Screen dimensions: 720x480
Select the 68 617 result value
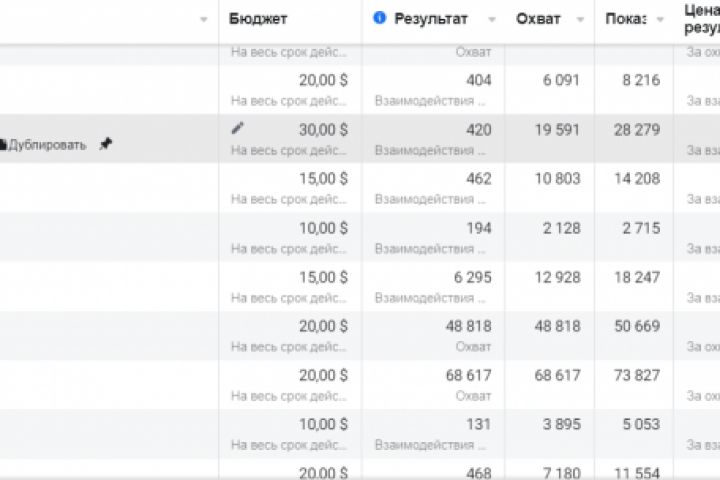[468, 375]
